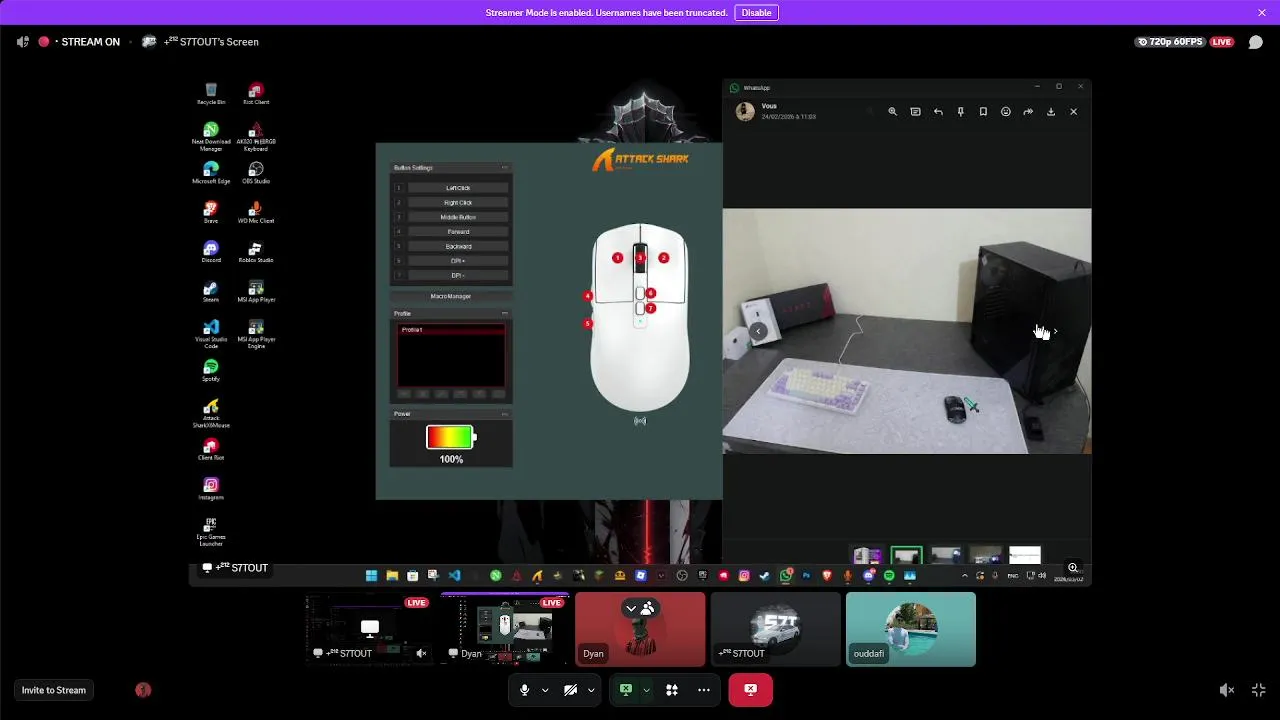Select the white document thumbnail in strip
The height and width of the screenshot is (720, 1280).
[1025, 555]
